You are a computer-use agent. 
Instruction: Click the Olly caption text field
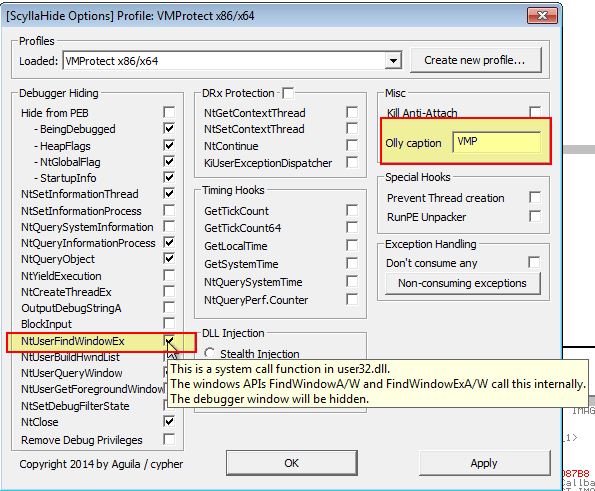point(496,142)
